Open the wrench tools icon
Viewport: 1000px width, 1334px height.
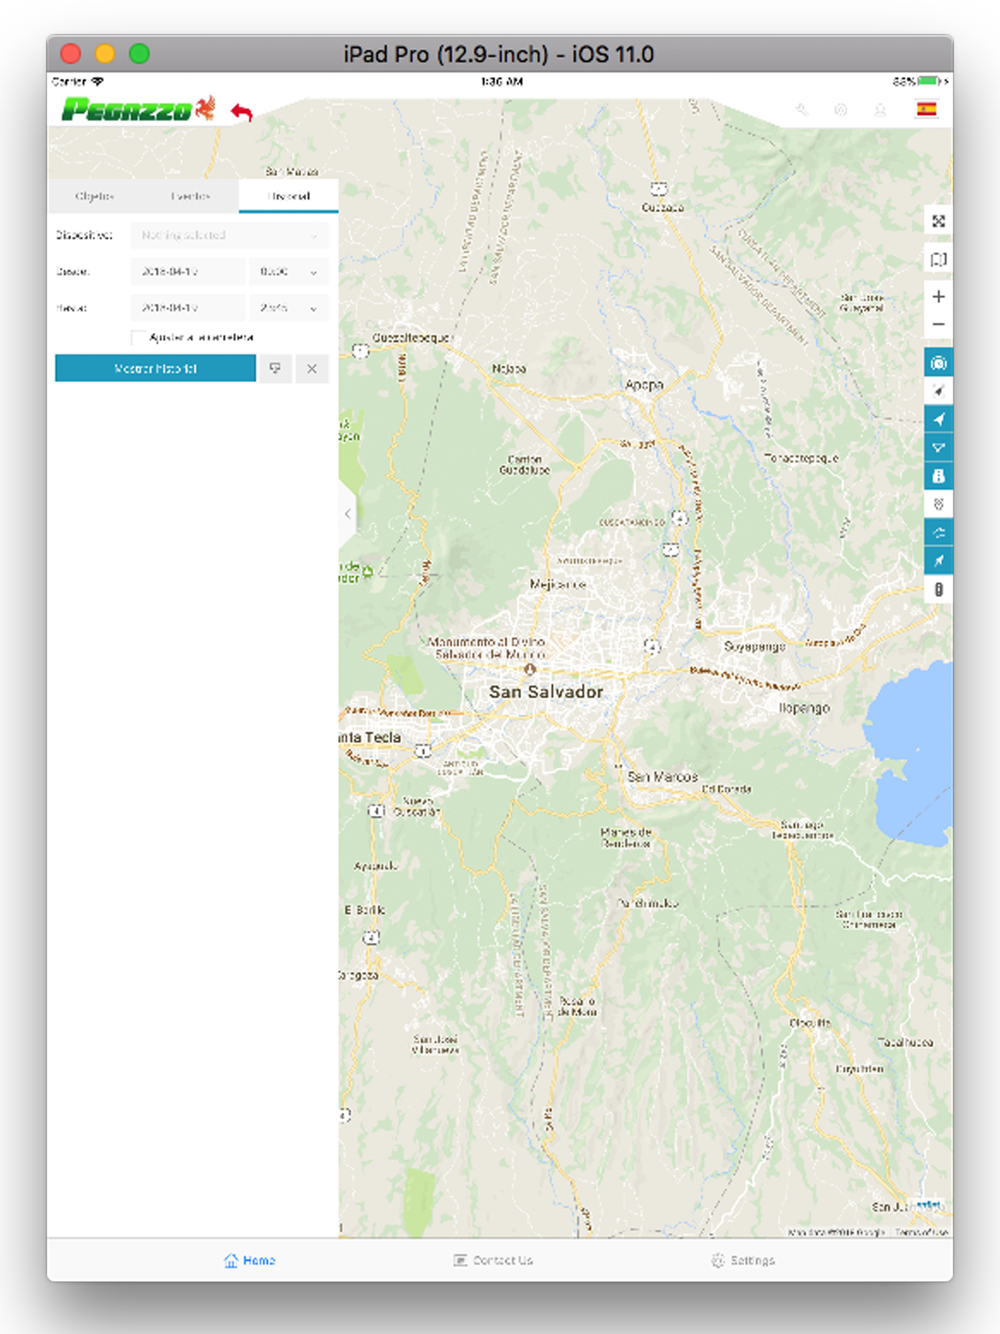[x=802, y=110]
